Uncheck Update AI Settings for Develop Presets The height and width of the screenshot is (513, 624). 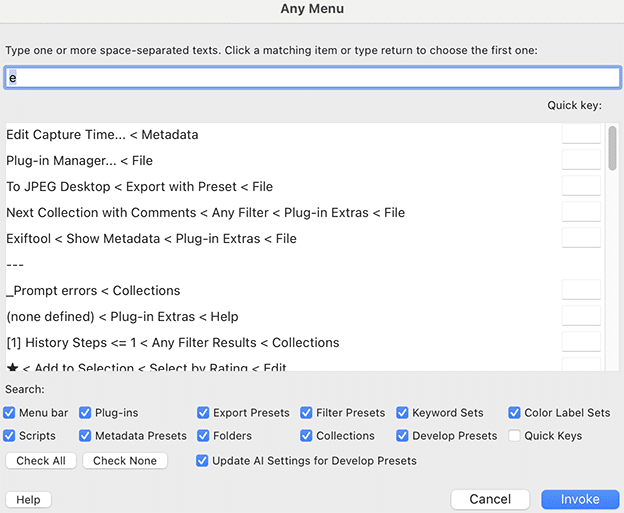(204, 461)
